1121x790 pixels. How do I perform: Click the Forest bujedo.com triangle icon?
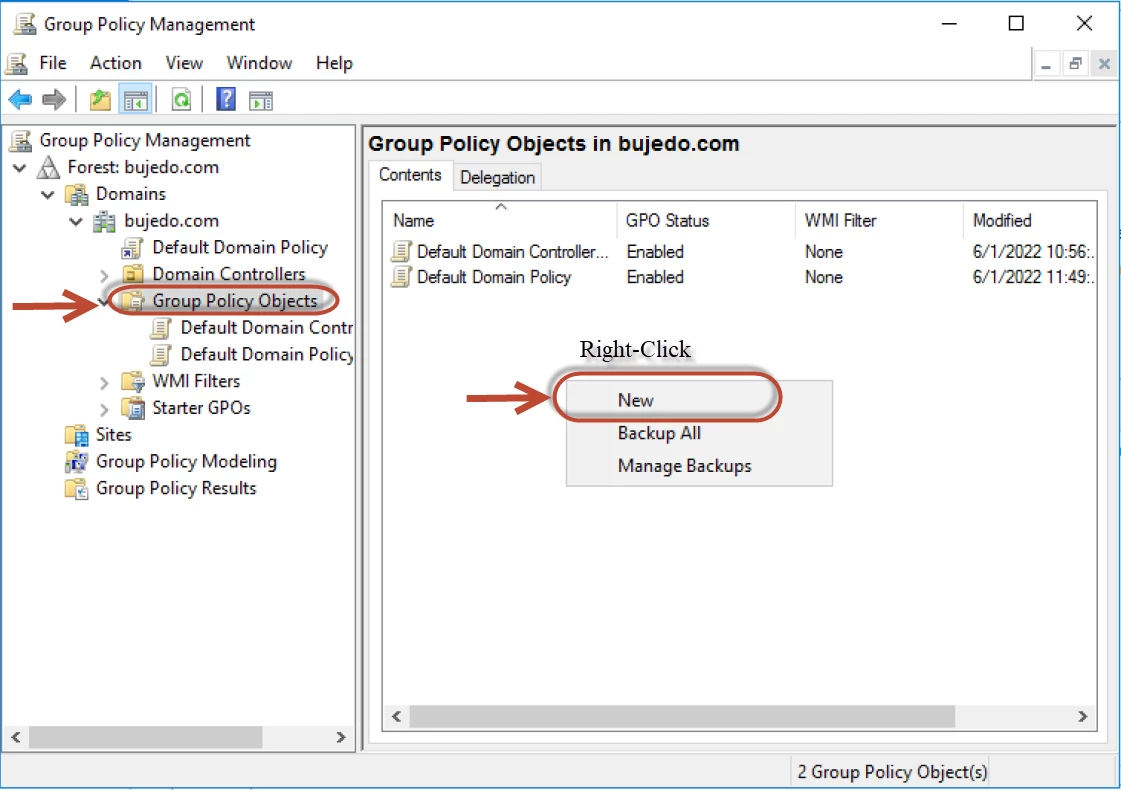point(49,167)
